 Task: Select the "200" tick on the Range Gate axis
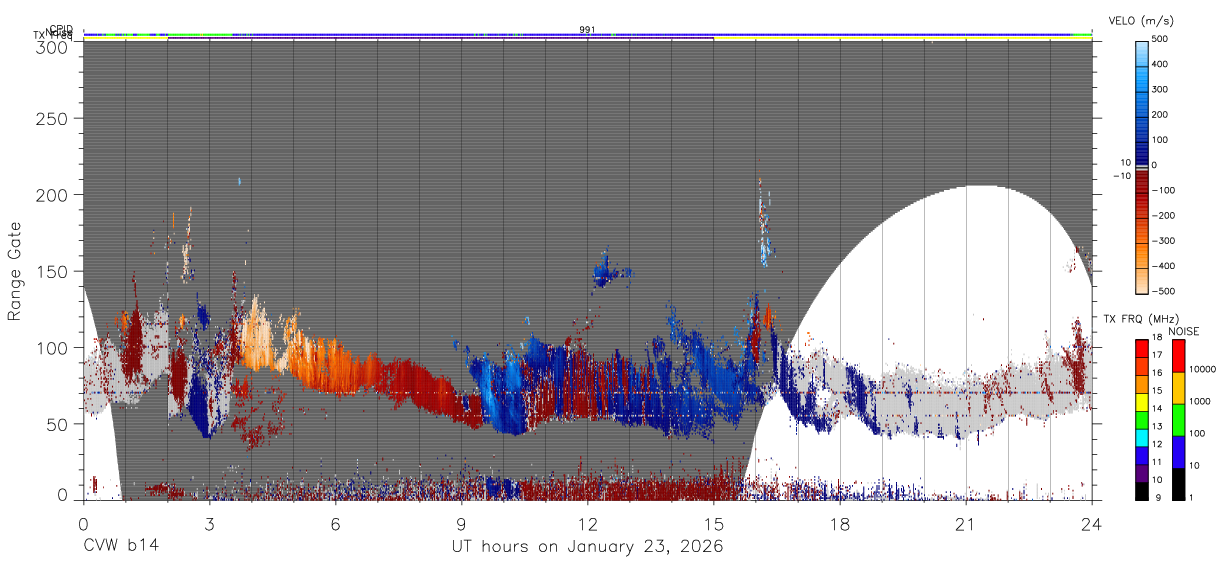point(52,195)
